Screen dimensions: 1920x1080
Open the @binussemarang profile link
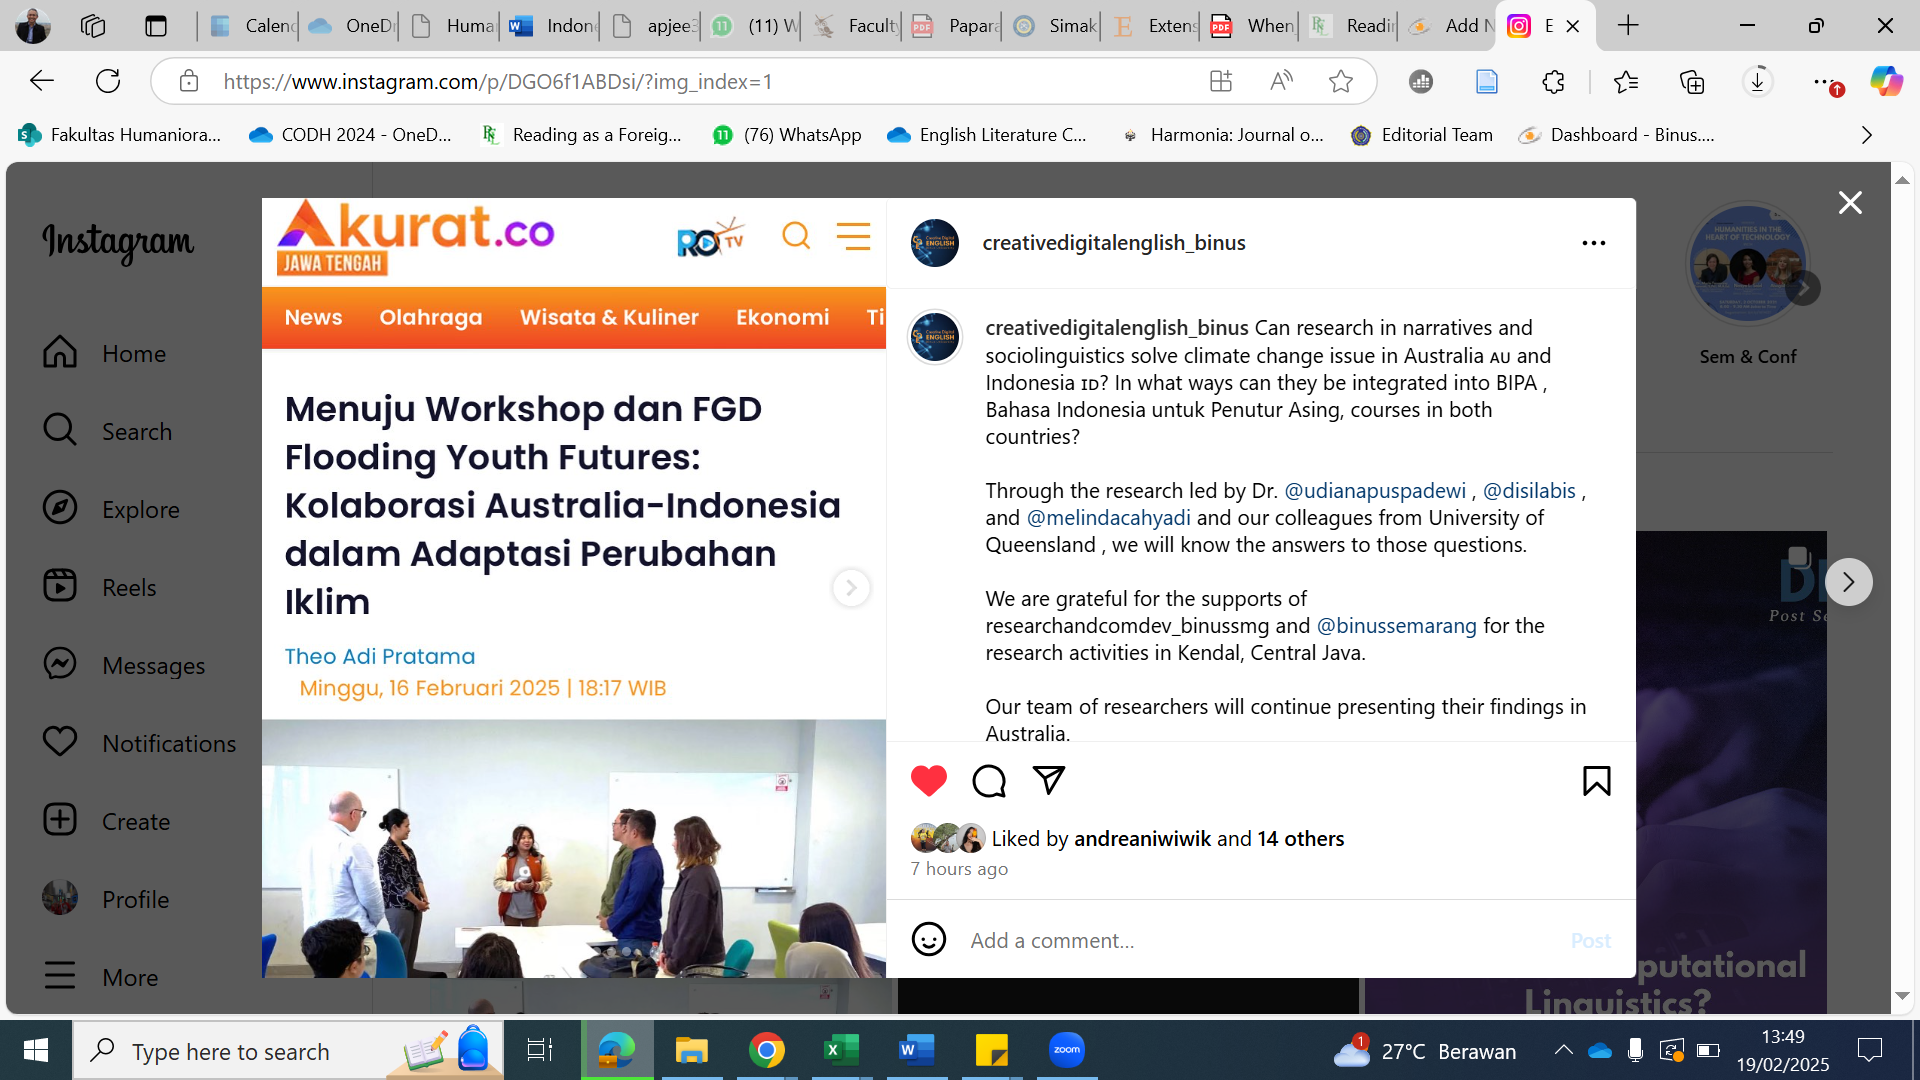click(1396, 626)
